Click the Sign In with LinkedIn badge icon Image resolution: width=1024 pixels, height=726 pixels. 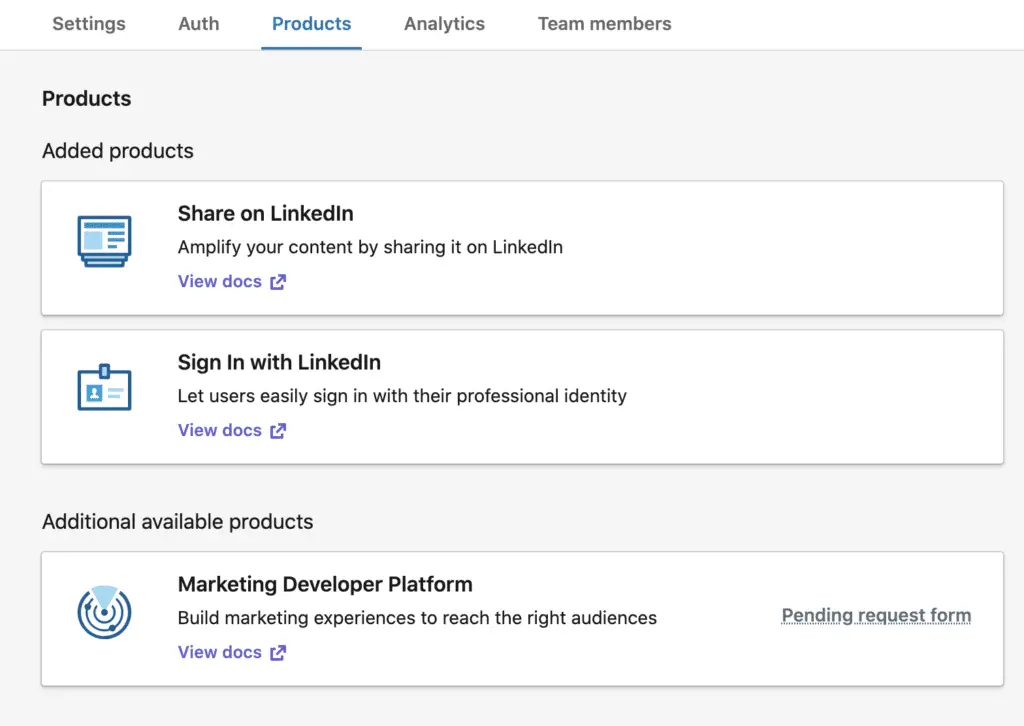click(104, 387)
